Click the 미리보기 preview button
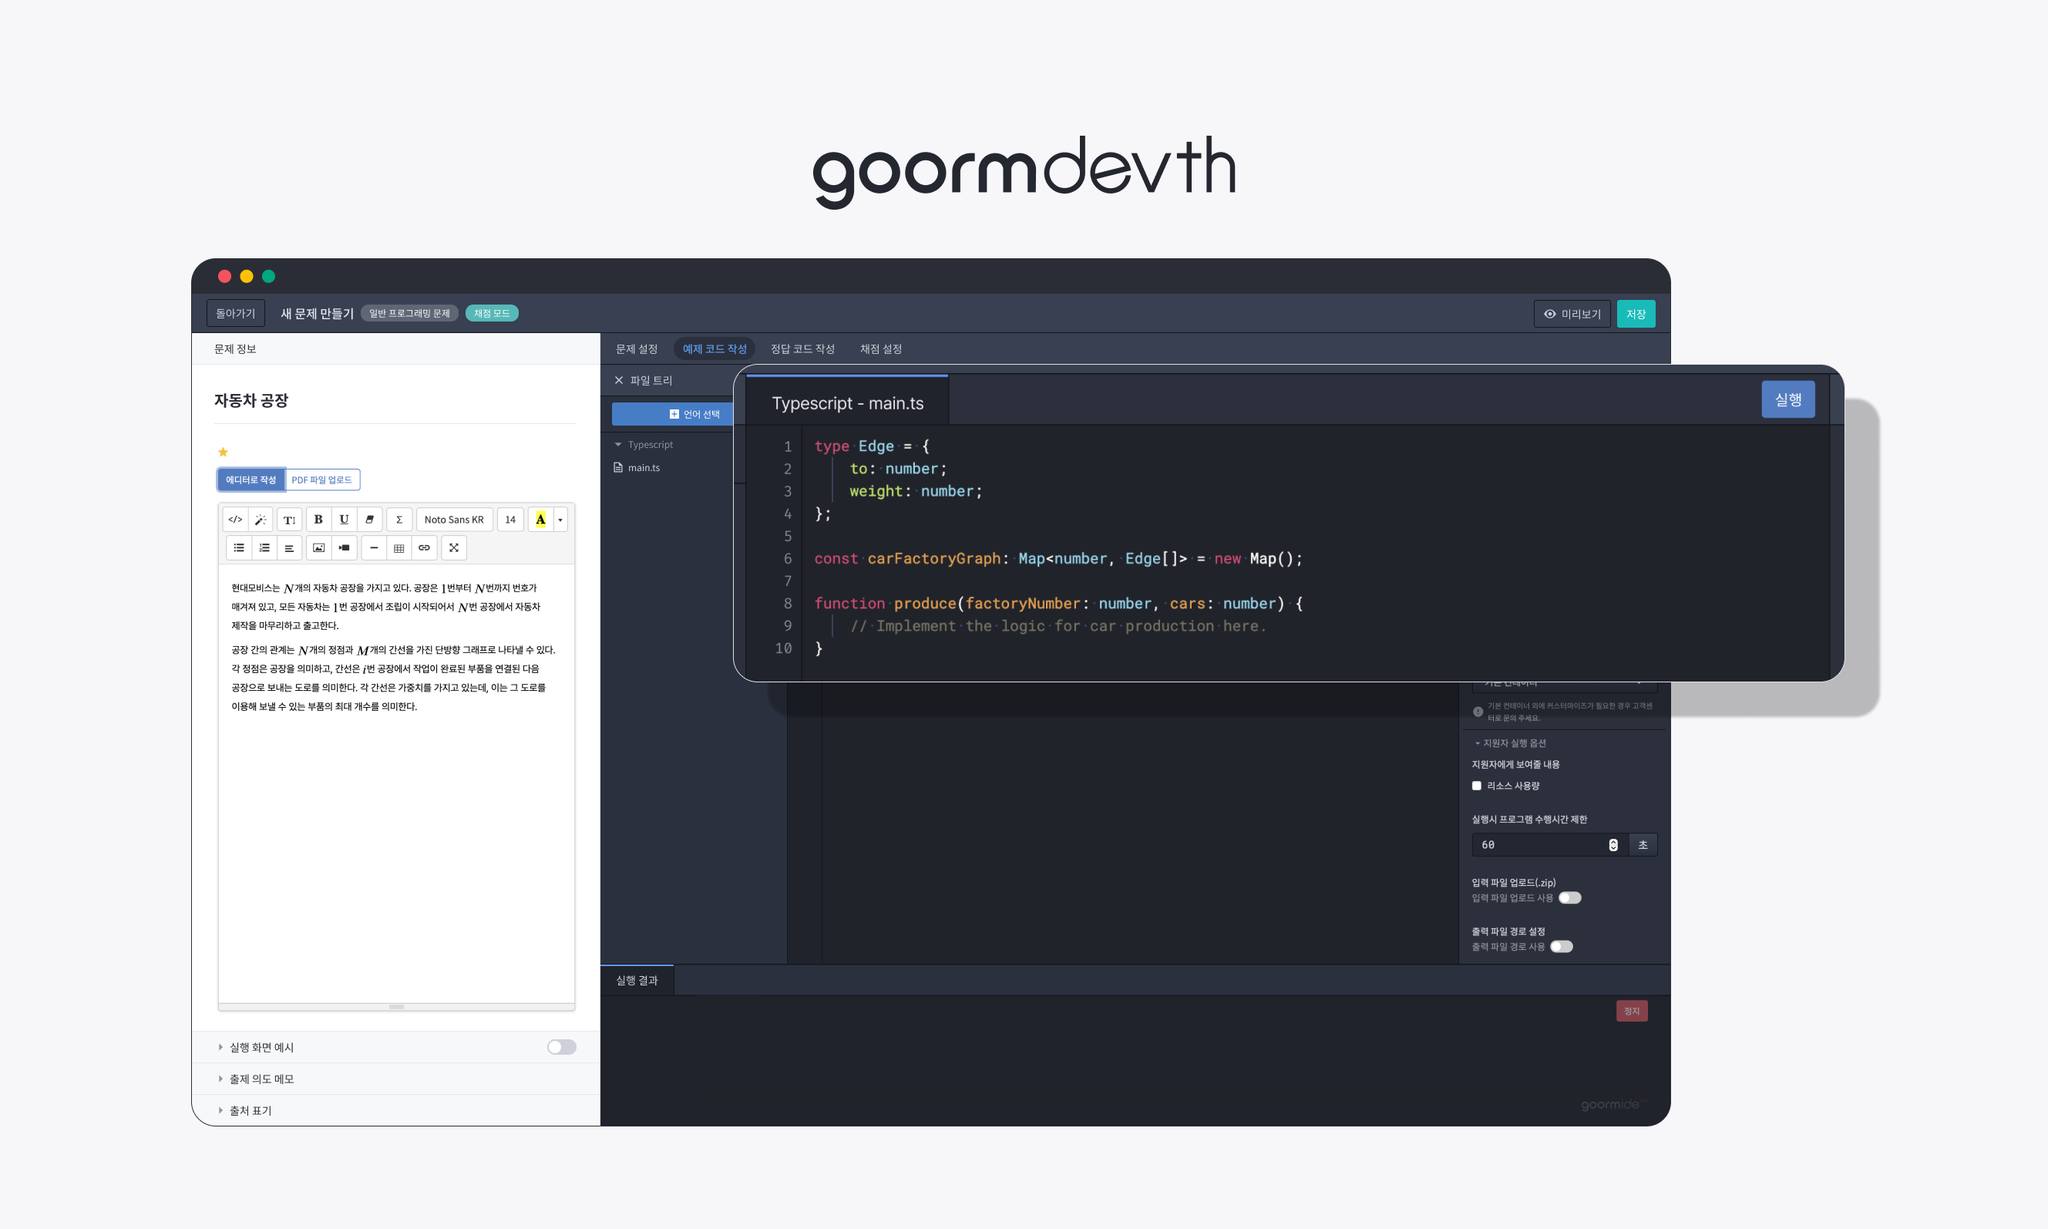The height and width of the screenshot is (1229, 2048). [1572, 314]
